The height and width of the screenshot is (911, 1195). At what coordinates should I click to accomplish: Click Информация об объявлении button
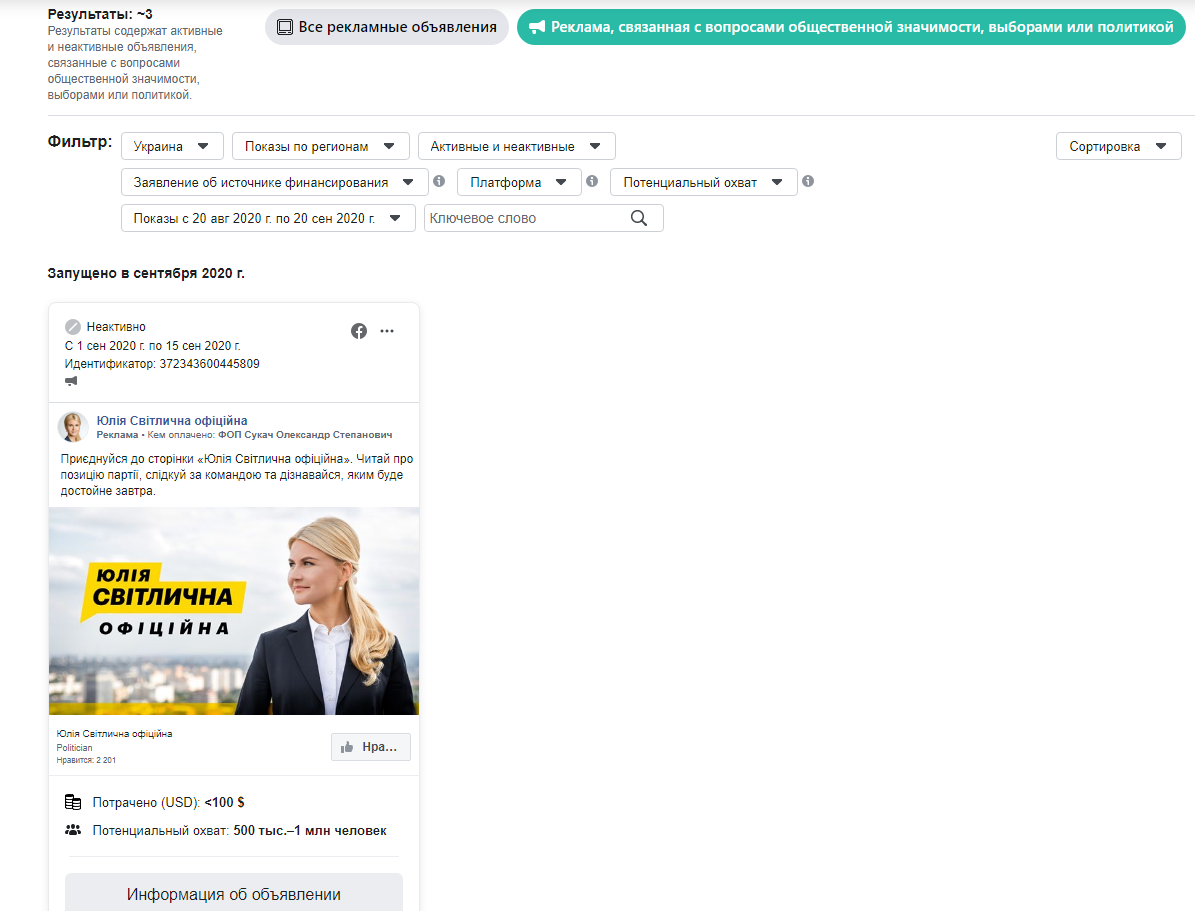[234, 894]
